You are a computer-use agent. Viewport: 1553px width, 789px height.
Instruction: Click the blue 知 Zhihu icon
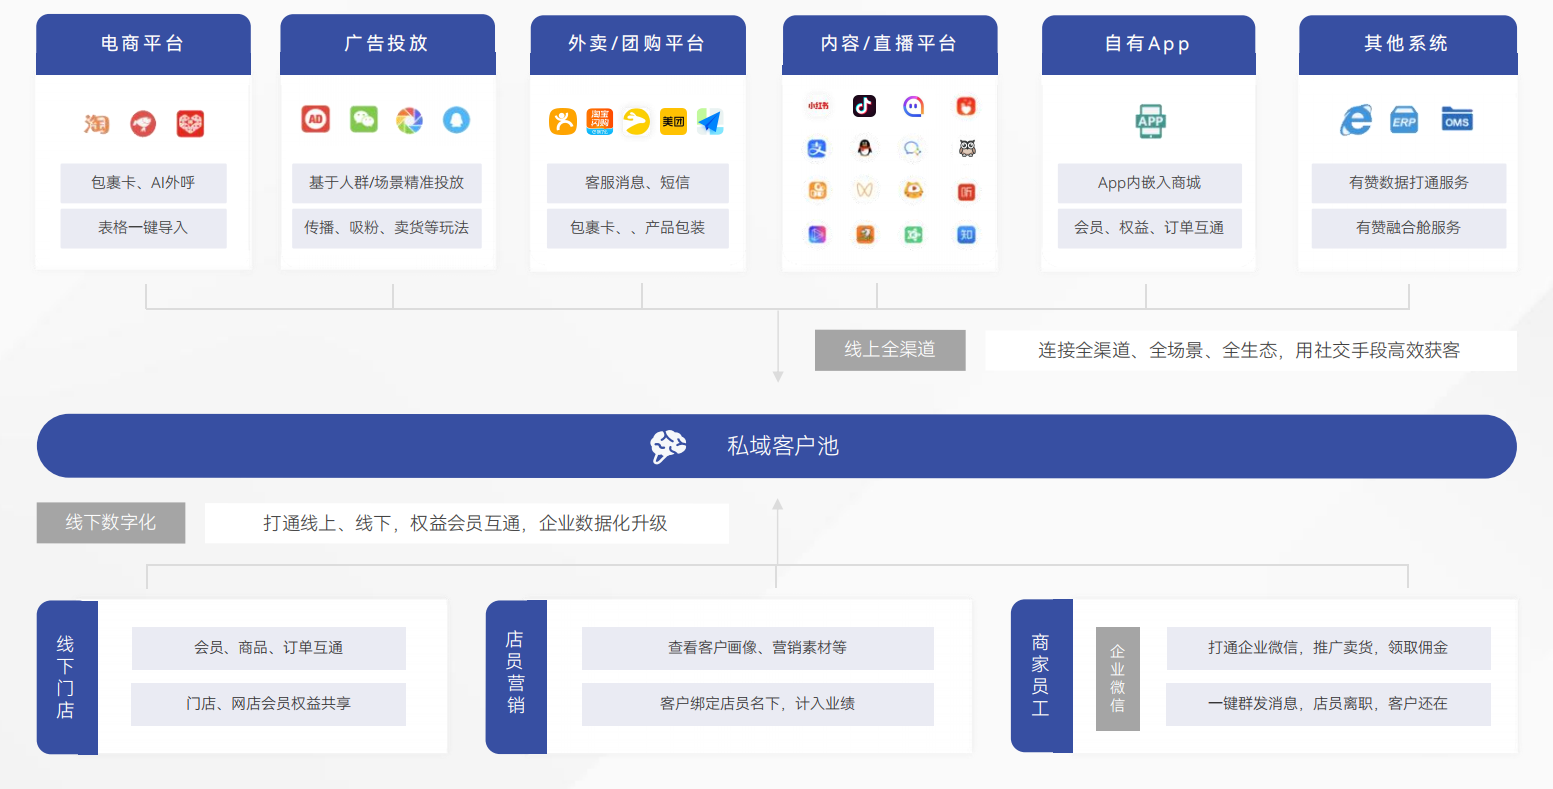click(966, 235)
